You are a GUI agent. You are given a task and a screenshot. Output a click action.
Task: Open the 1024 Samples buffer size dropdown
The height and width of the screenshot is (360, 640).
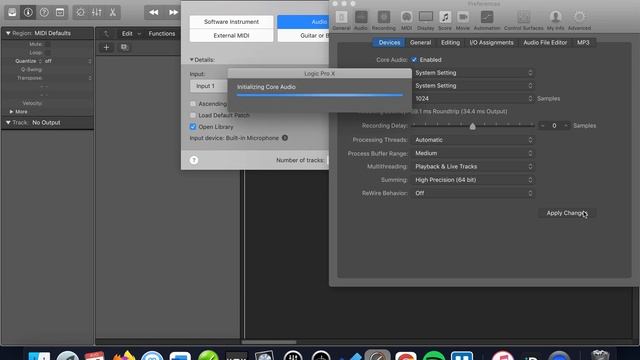point(473,98)
